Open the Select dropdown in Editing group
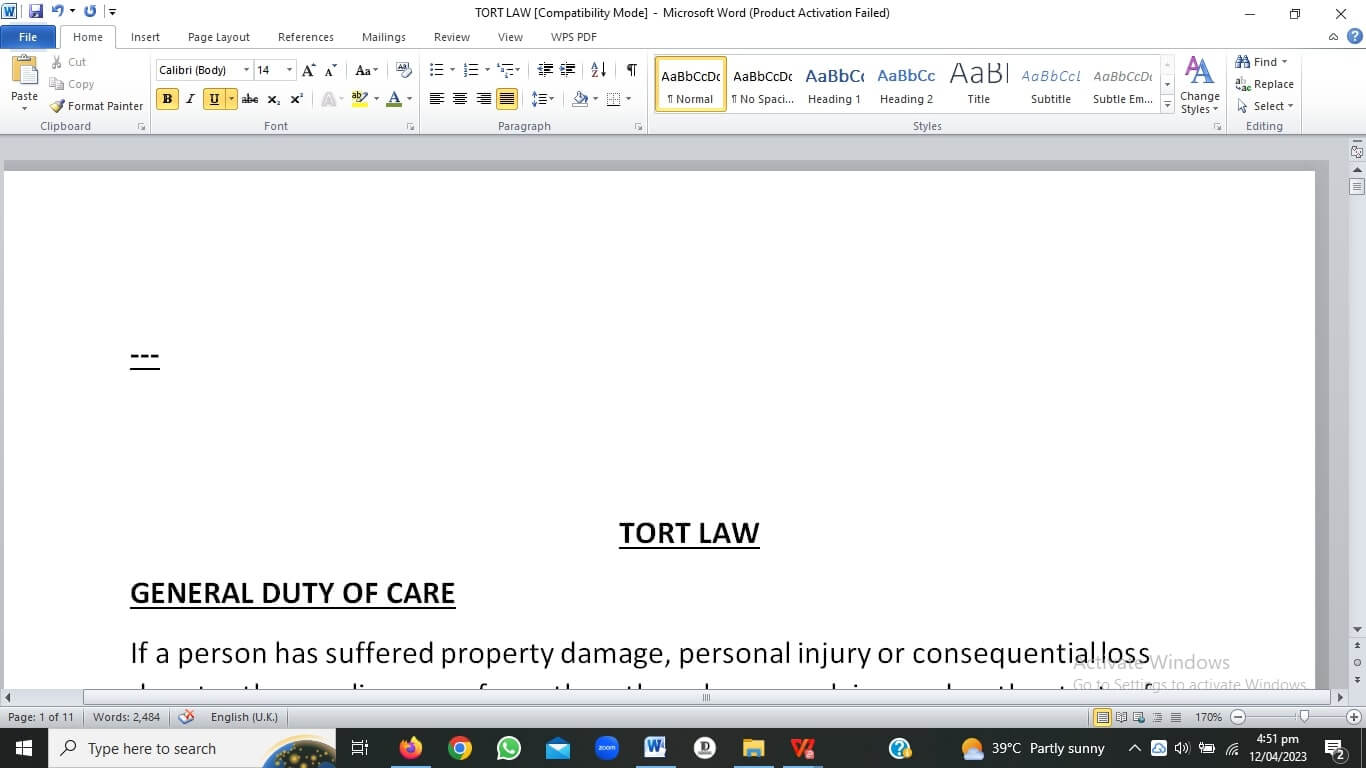 point(1265,106)
